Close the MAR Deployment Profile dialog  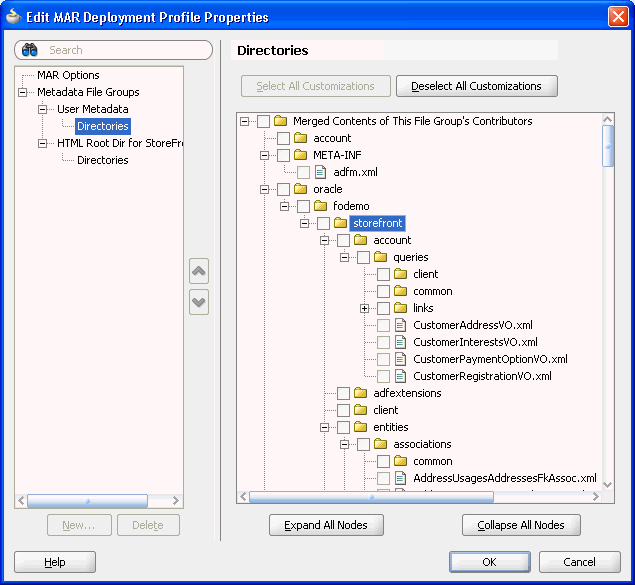point(618,17)
